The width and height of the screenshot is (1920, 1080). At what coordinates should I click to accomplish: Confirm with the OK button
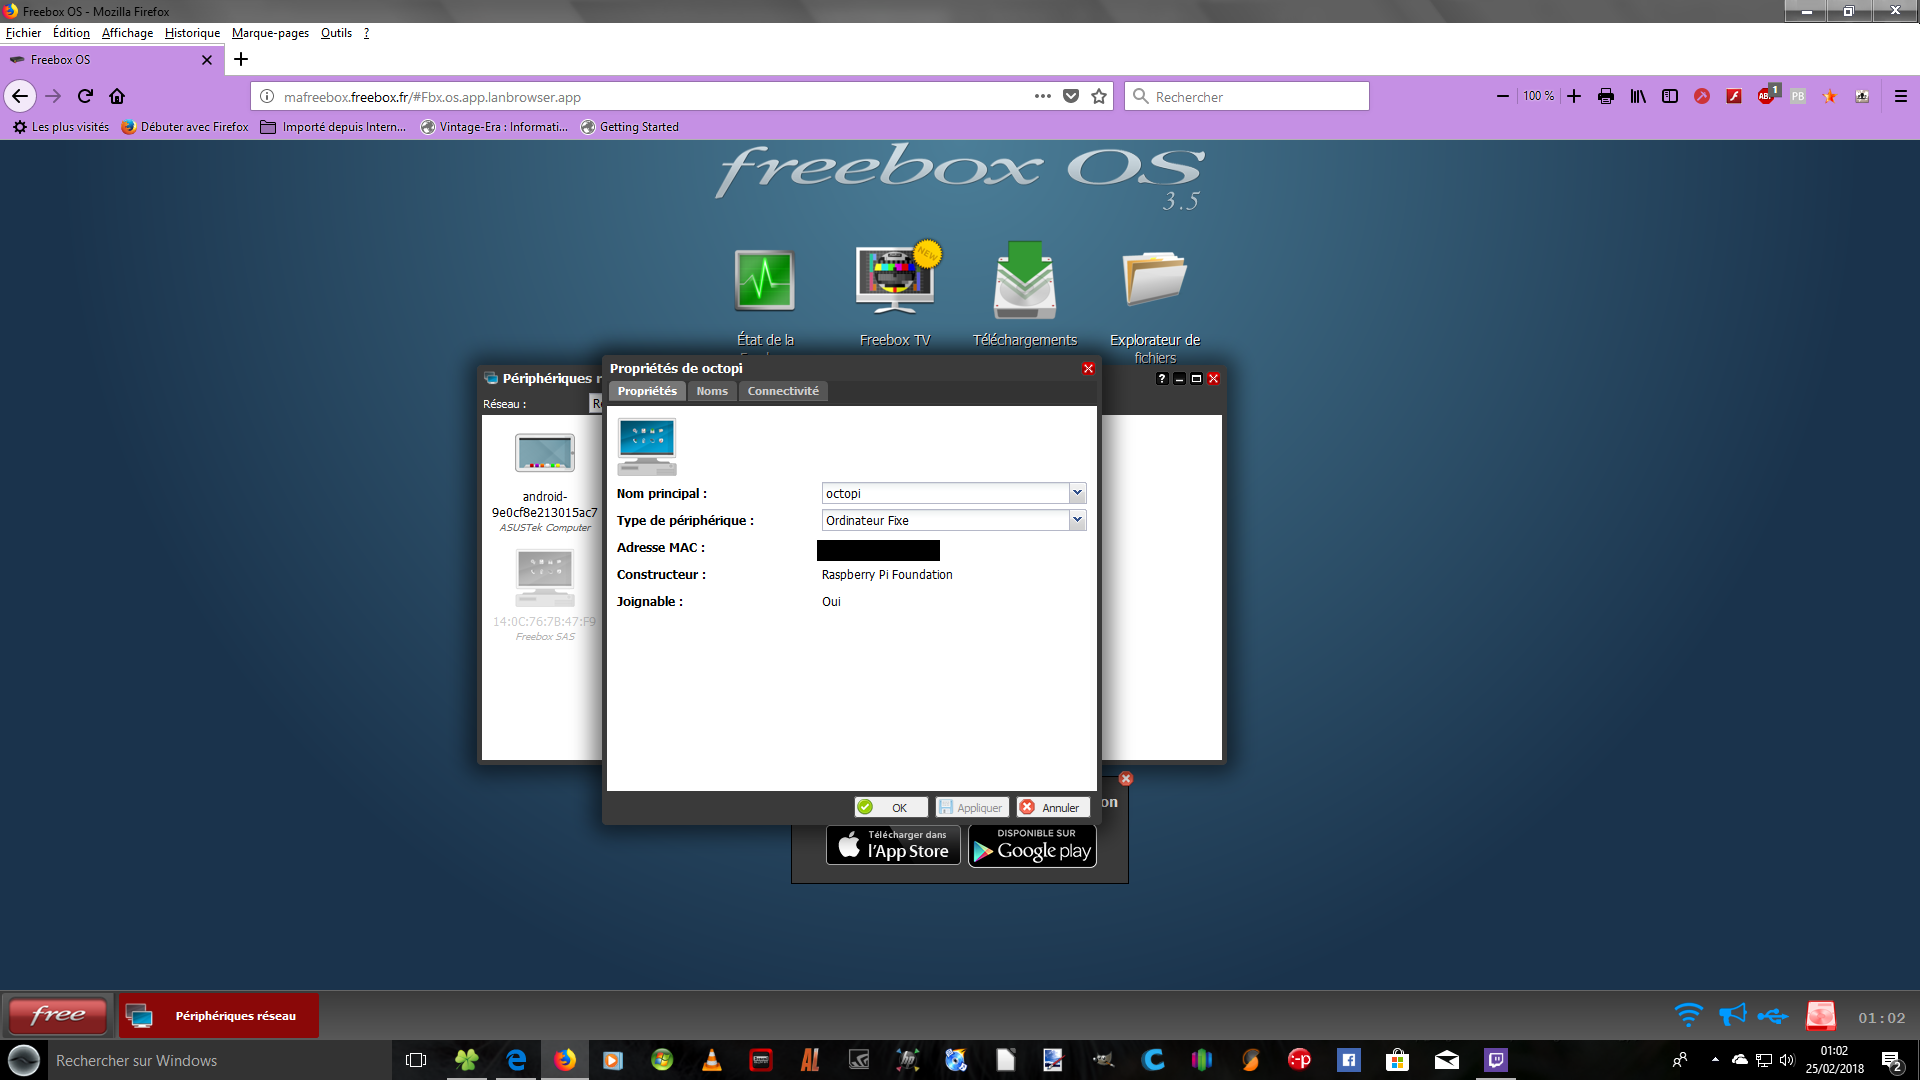[891, 807]
